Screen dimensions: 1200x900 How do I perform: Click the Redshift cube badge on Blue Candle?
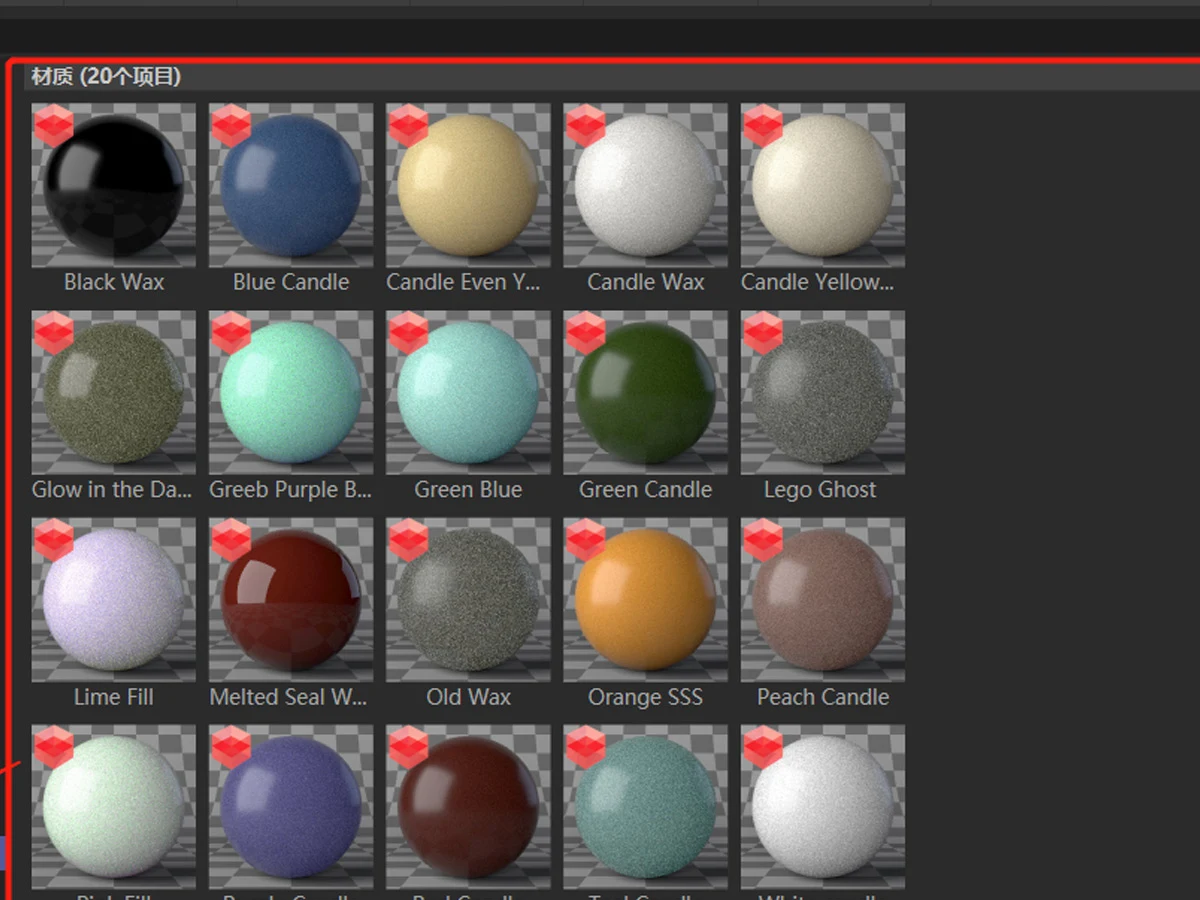coord(231,126)
